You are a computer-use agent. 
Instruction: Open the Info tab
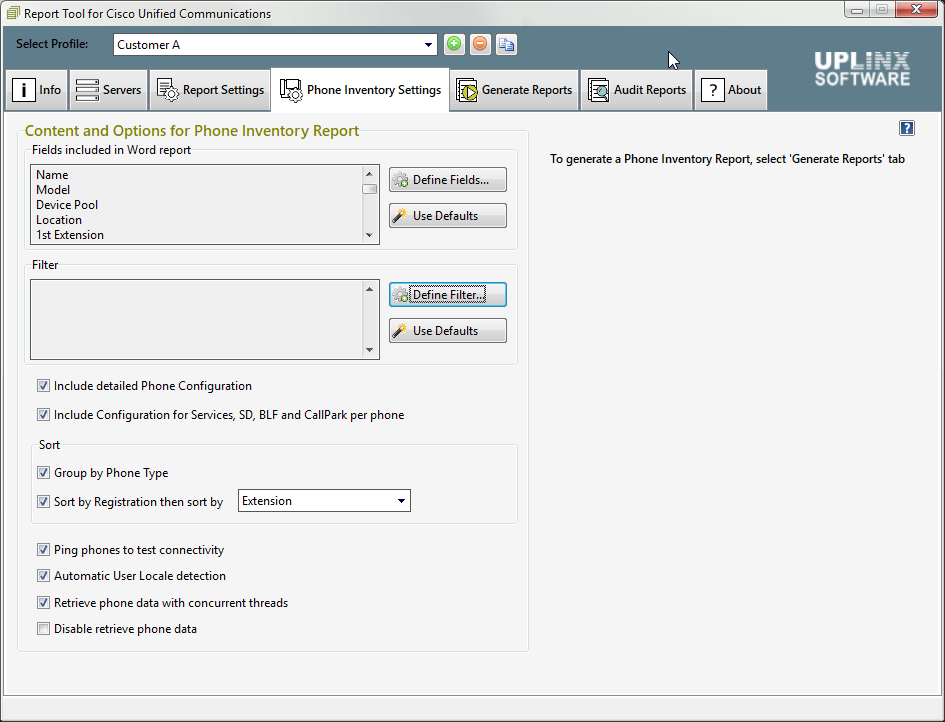37,90
